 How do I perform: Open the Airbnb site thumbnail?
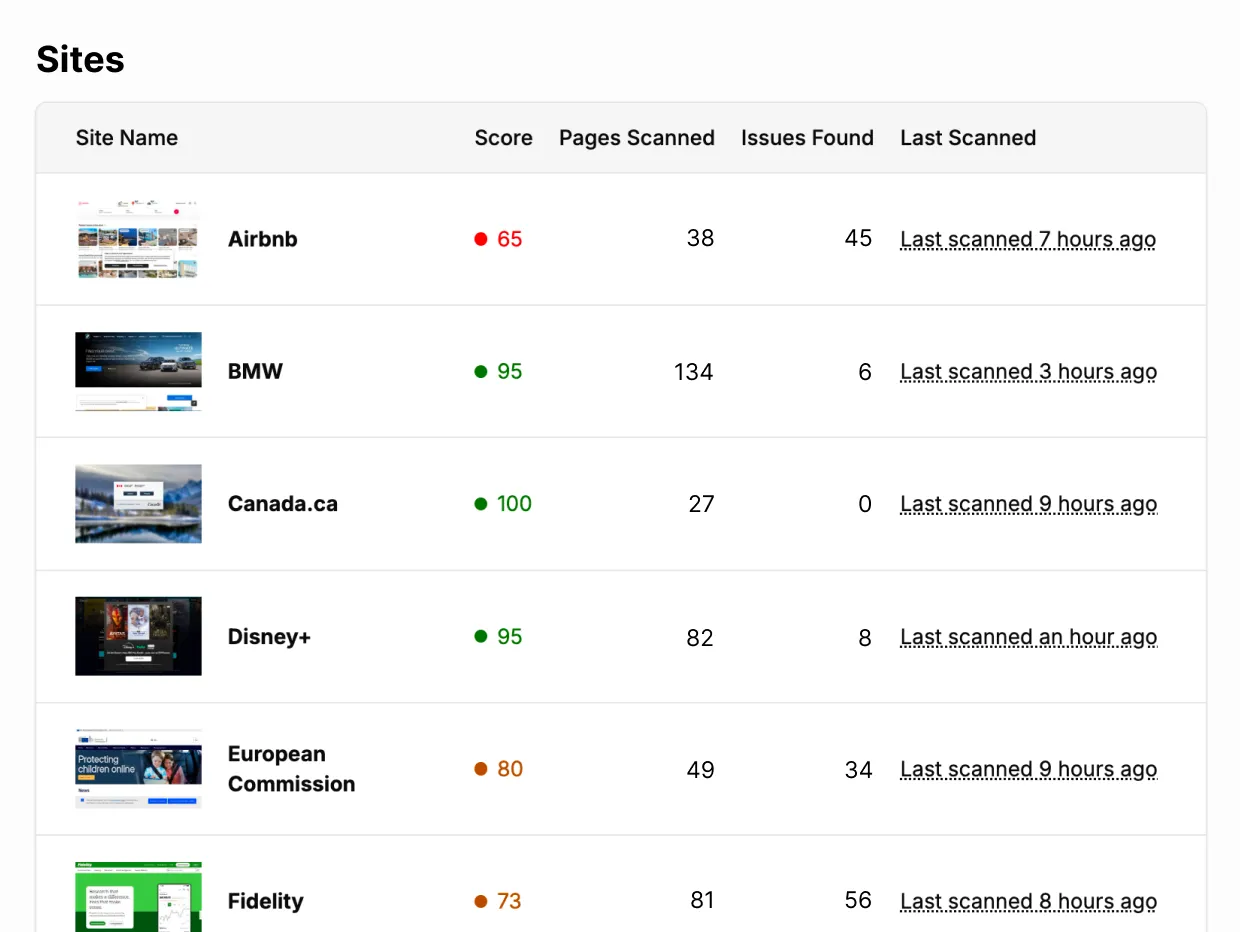[x=138, y=239]
